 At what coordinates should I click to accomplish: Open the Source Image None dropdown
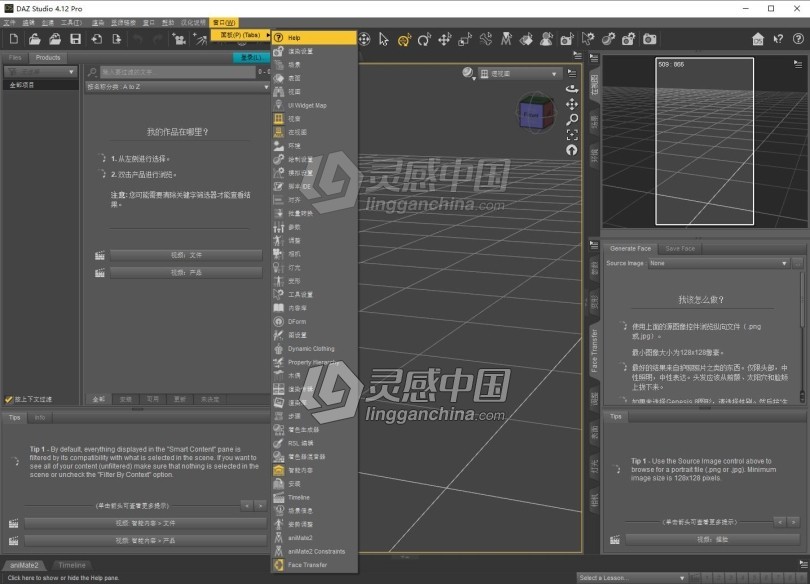click(x=719, y=263)
